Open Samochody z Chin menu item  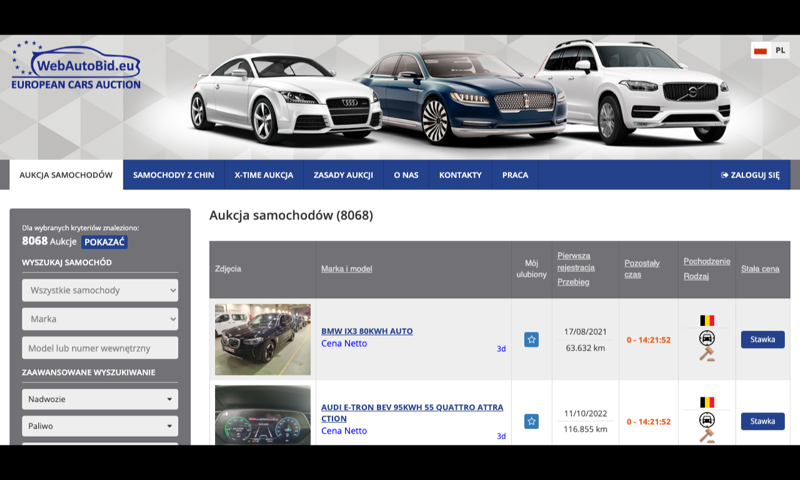pos(173,175)
